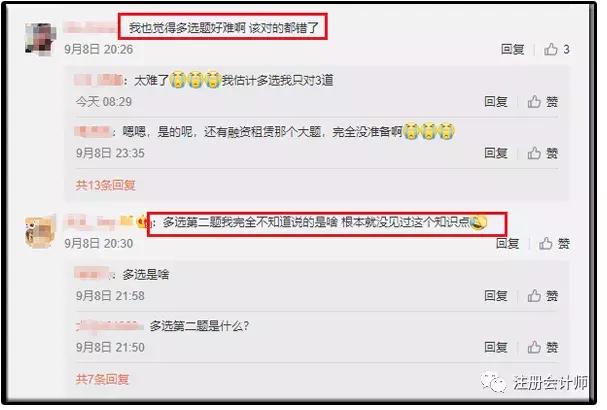Open first commenter's pixelated avatar
Viewport: 607px width, 410px height.
click(x=41, y=39)
